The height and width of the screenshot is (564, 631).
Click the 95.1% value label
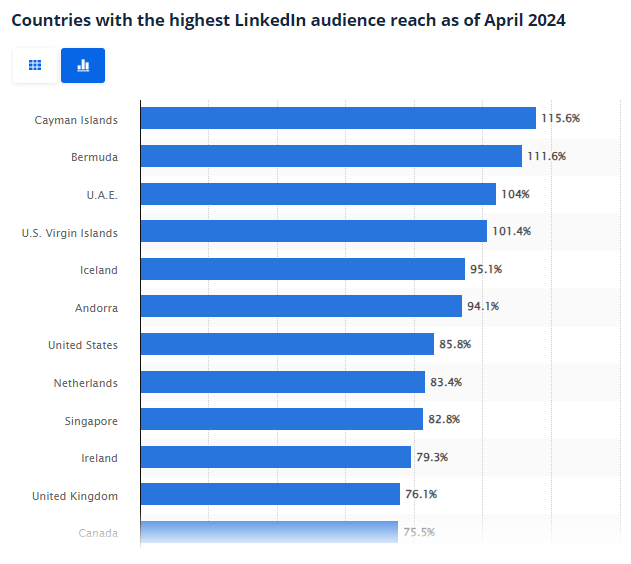[x=486, y=269]
